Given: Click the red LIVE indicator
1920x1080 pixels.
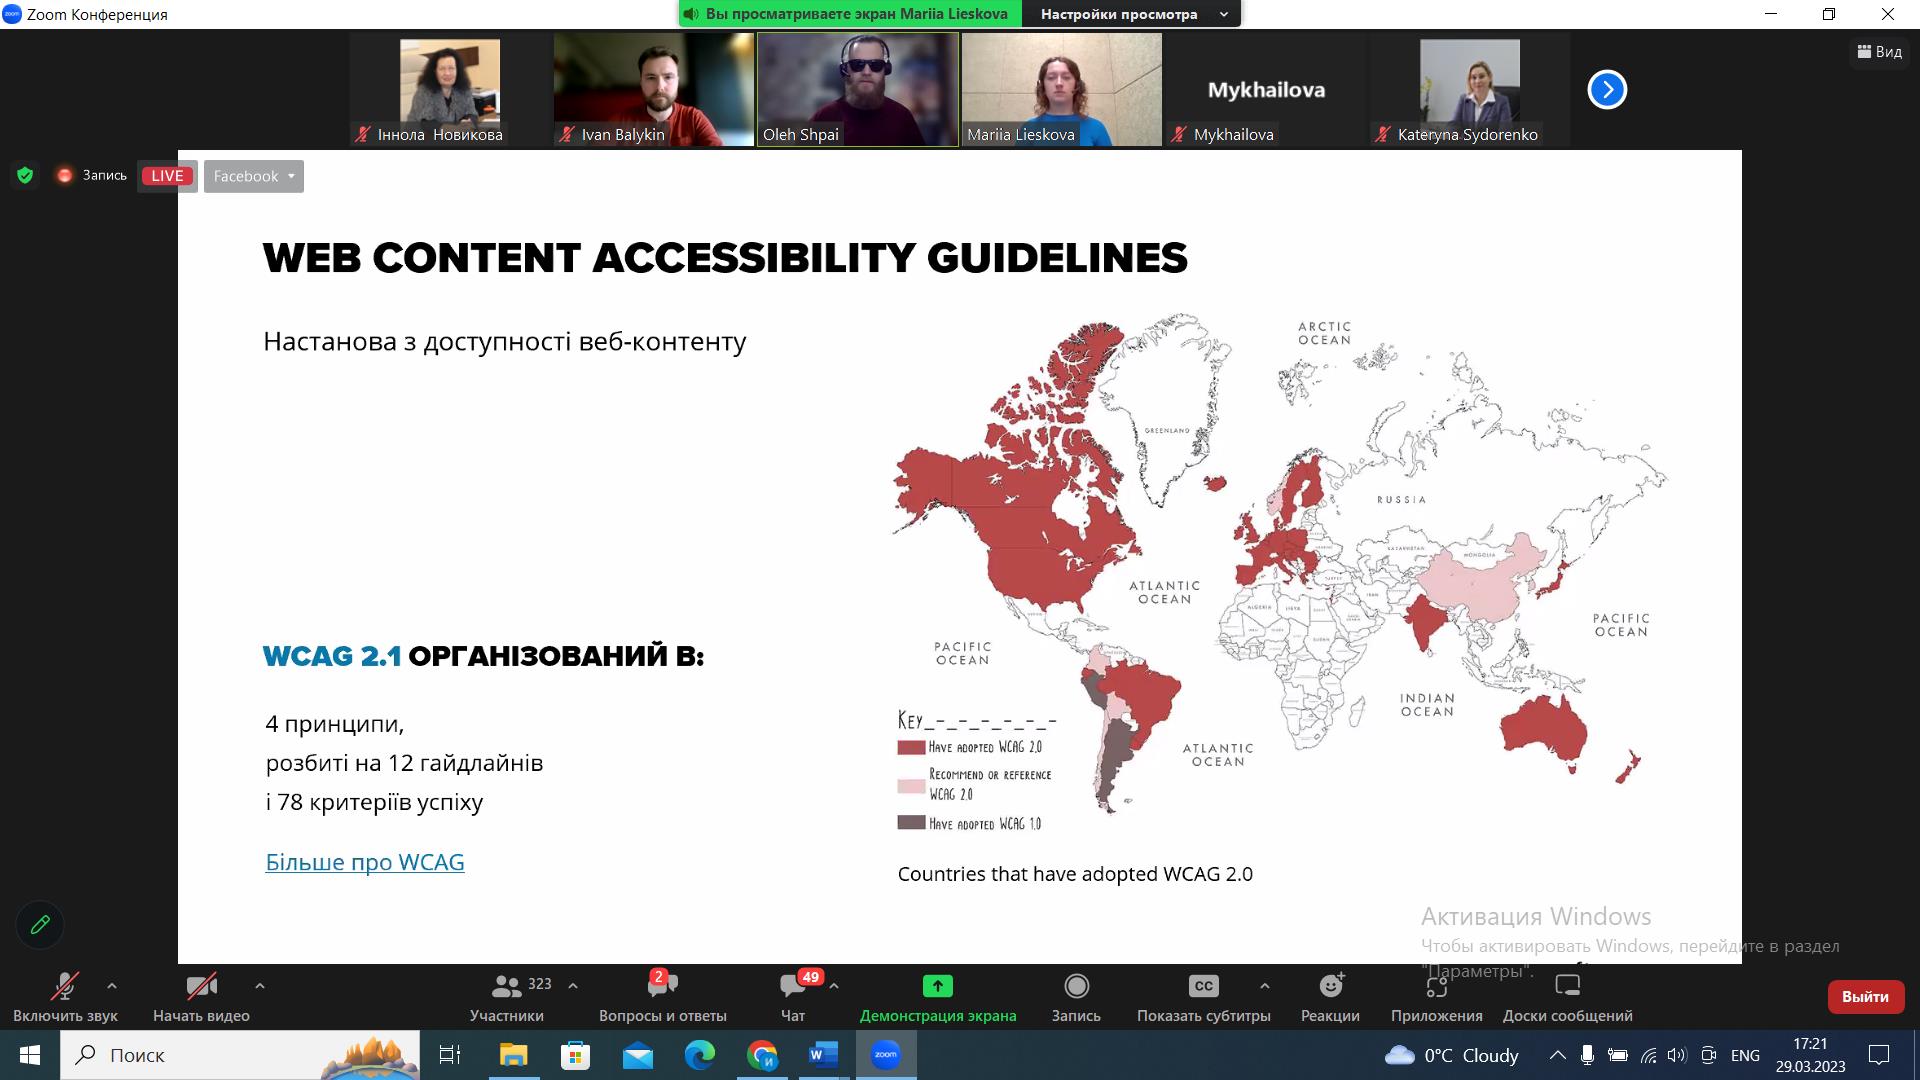Looking at the screenshot, I should (x=167, y=176).
